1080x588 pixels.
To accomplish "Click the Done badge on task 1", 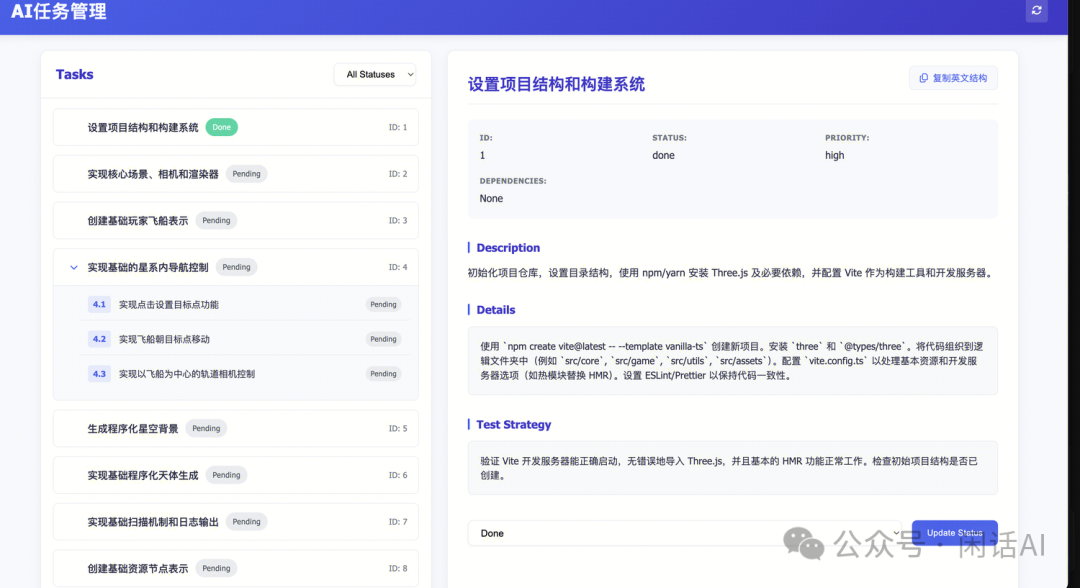I will 221,127.
